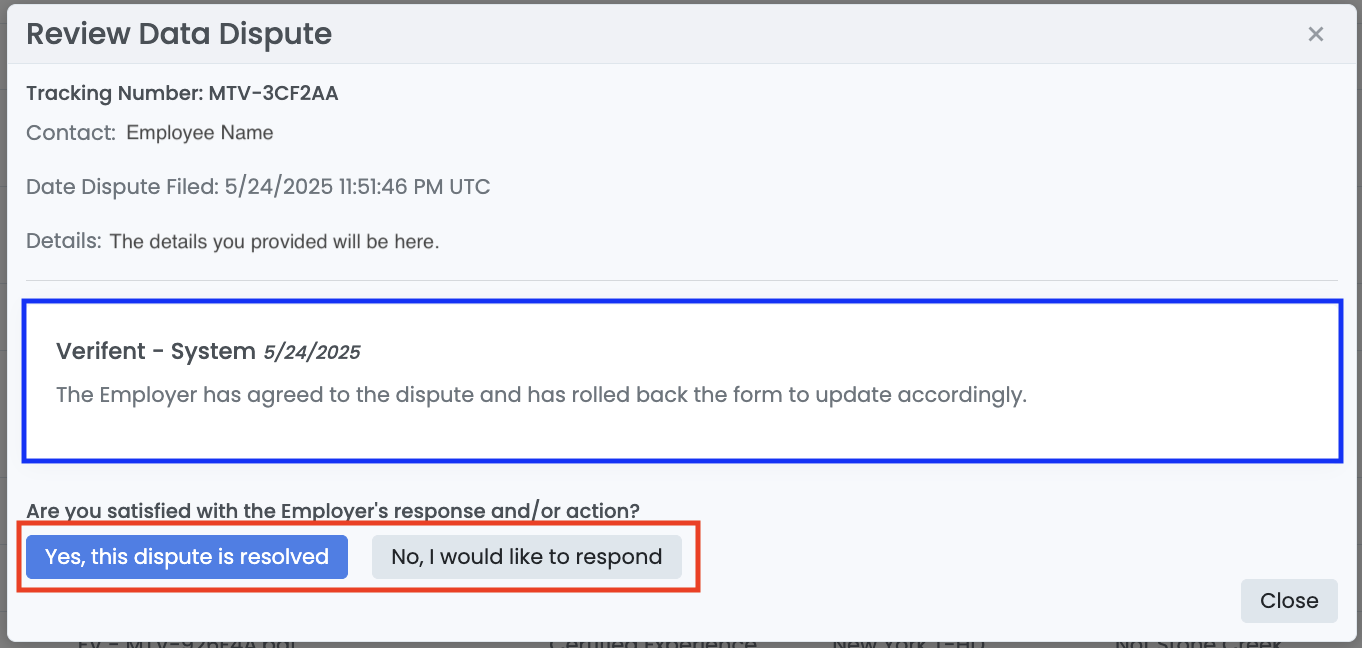Click "Certified Experience" text behind the dialog
Image resolution: width=1362 pixels, height=648 pixels.
(652, 643)
